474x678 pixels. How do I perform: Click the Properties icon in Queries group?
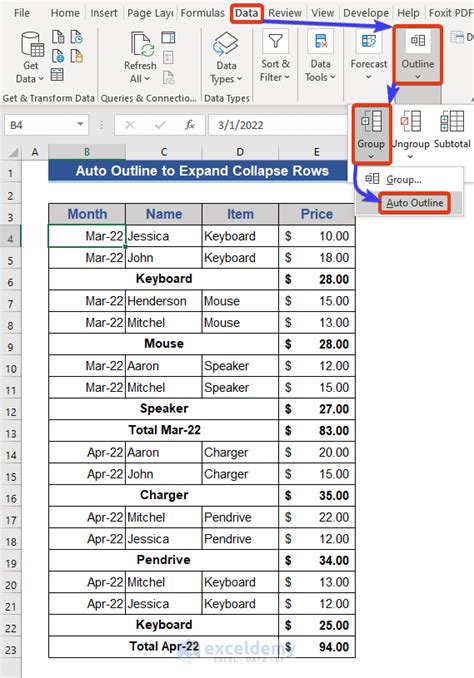pyautogui.click(x=168, y=57)
